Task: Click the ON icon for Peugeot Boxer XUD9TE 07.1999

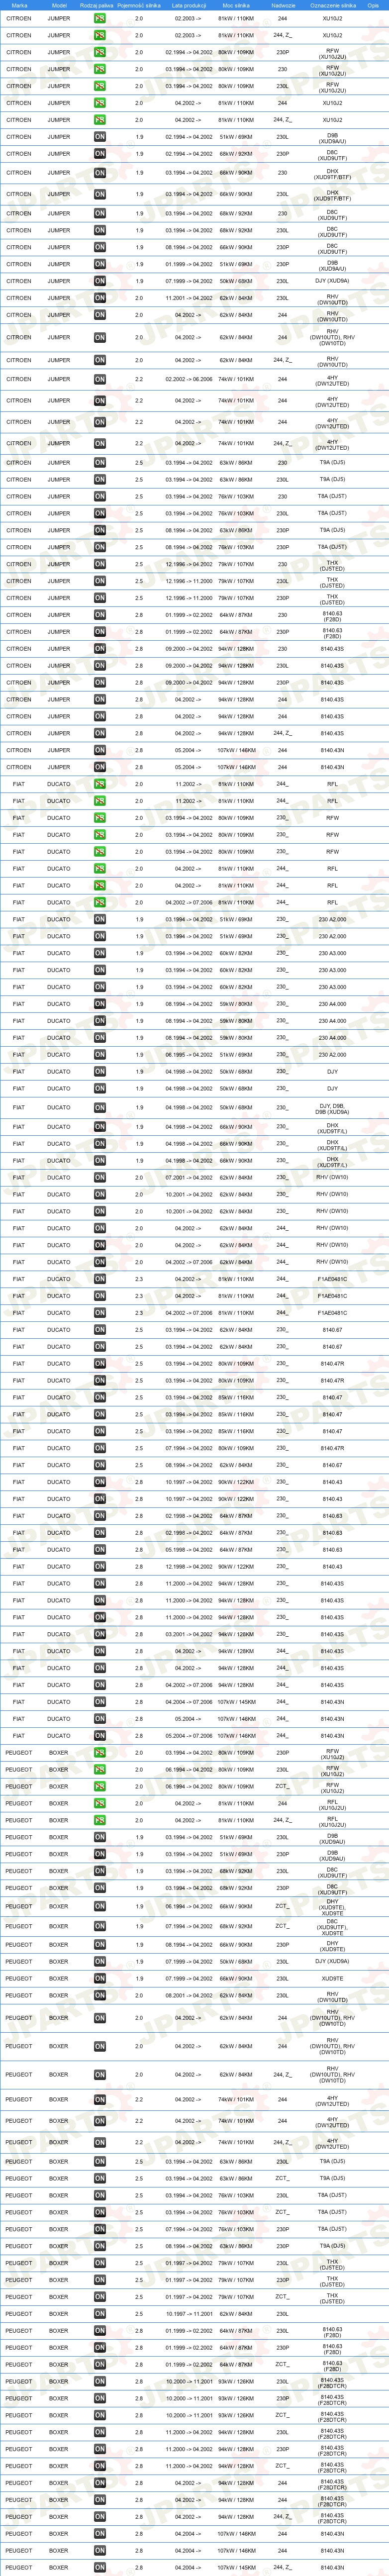Action: click(x=100, y=1979)
